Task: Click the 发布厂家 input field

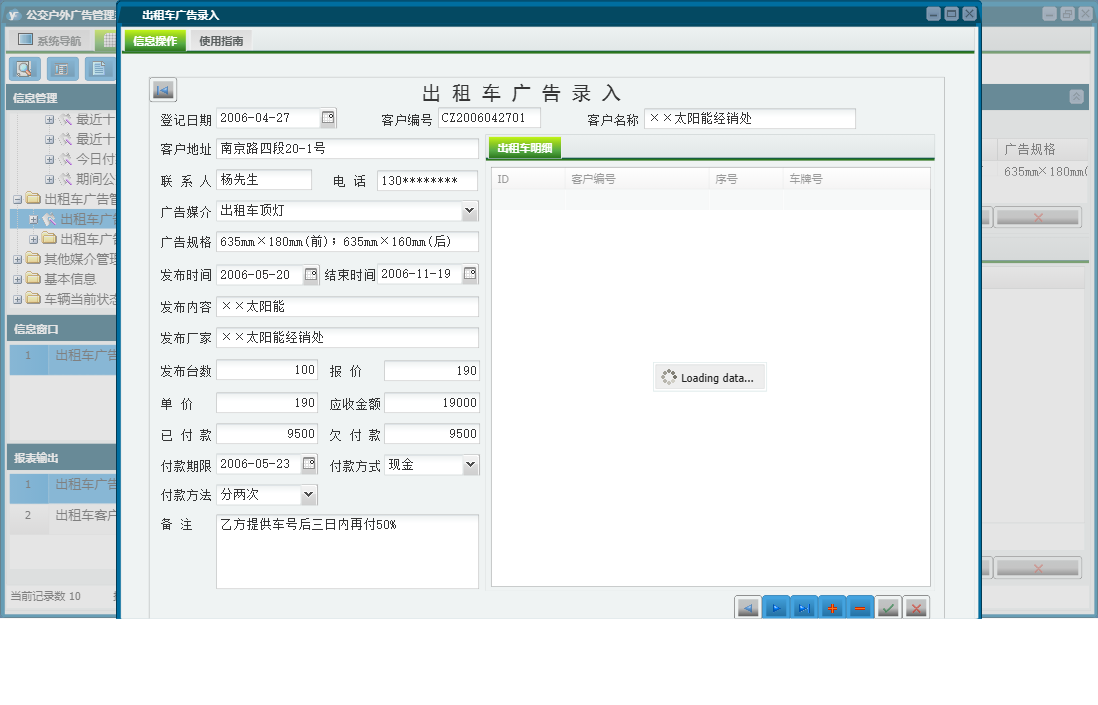Action: pyautogui.click(x=347, y=337)
